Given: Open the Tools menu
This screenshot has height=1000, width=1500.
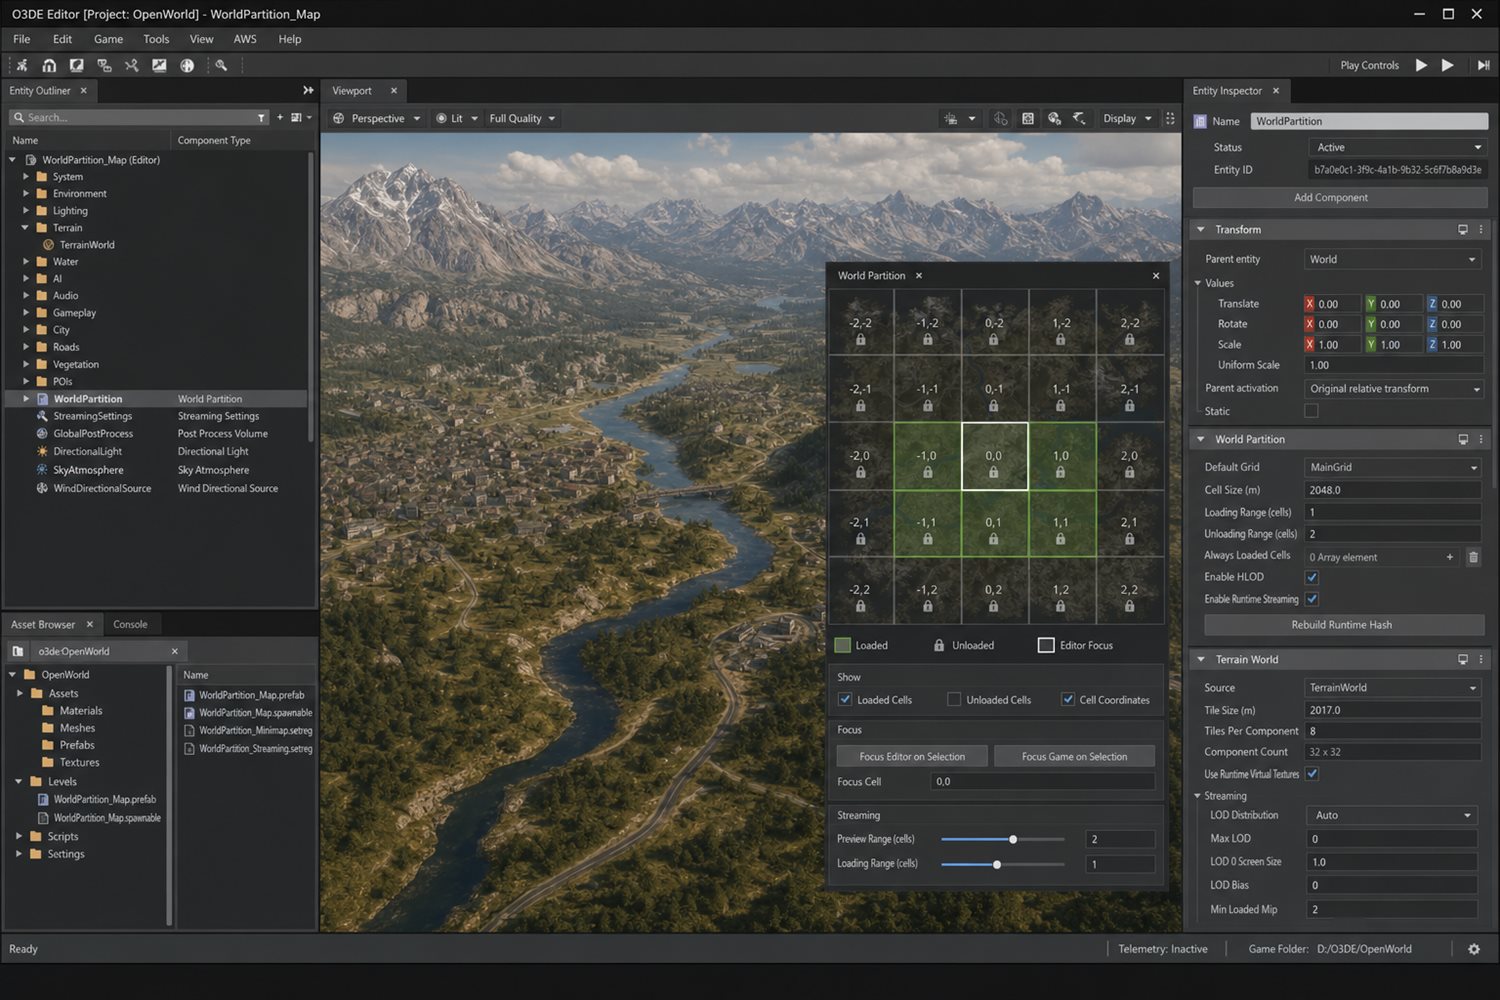Looking at the screenshot, I should 156,39.
